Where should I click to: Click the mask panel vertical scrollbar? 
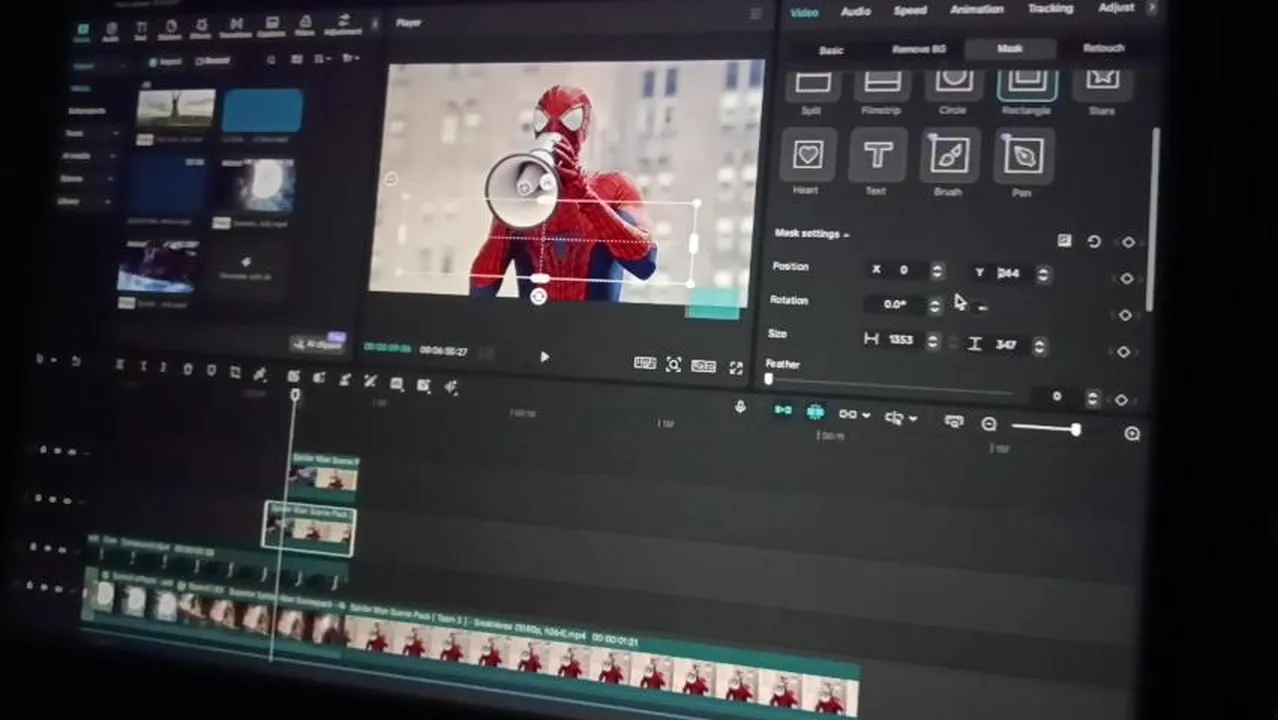pos(1154,218)
